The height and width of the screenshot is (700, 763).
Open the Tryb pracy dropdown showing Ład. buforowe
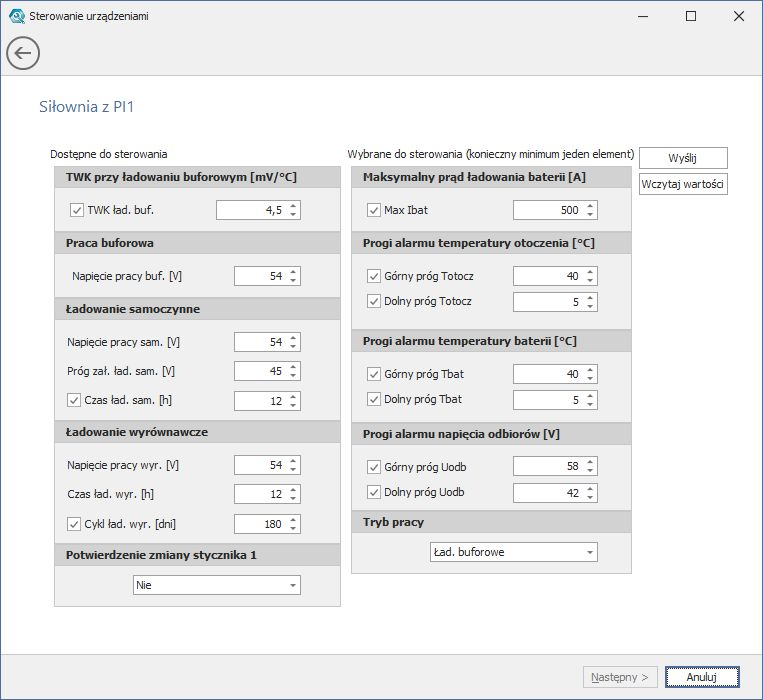click(x=514, y=552)
